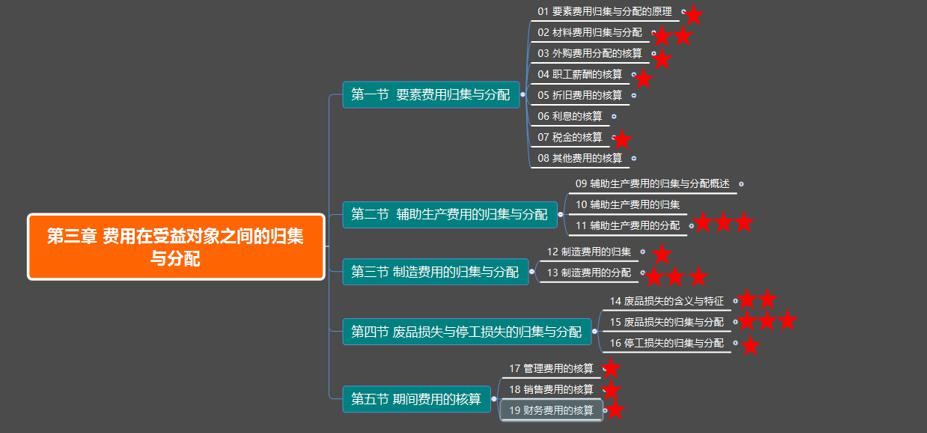Select the 第四节 废品损失与停工损失的归集与分配 node
This screenshot has width=927, height=433.
(x=466, y=331)
